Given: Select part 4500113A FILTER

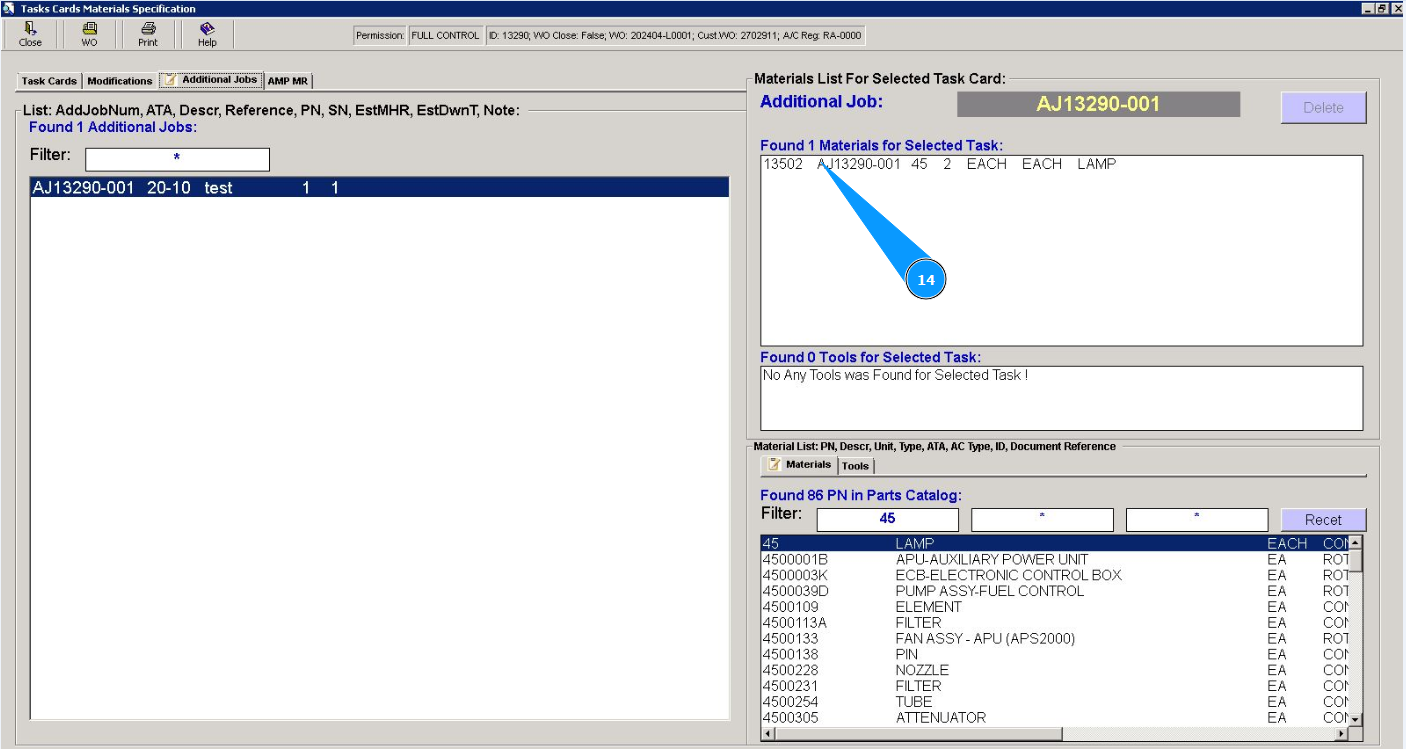Looking at the screenshot, I should (x=1055, y=623).
